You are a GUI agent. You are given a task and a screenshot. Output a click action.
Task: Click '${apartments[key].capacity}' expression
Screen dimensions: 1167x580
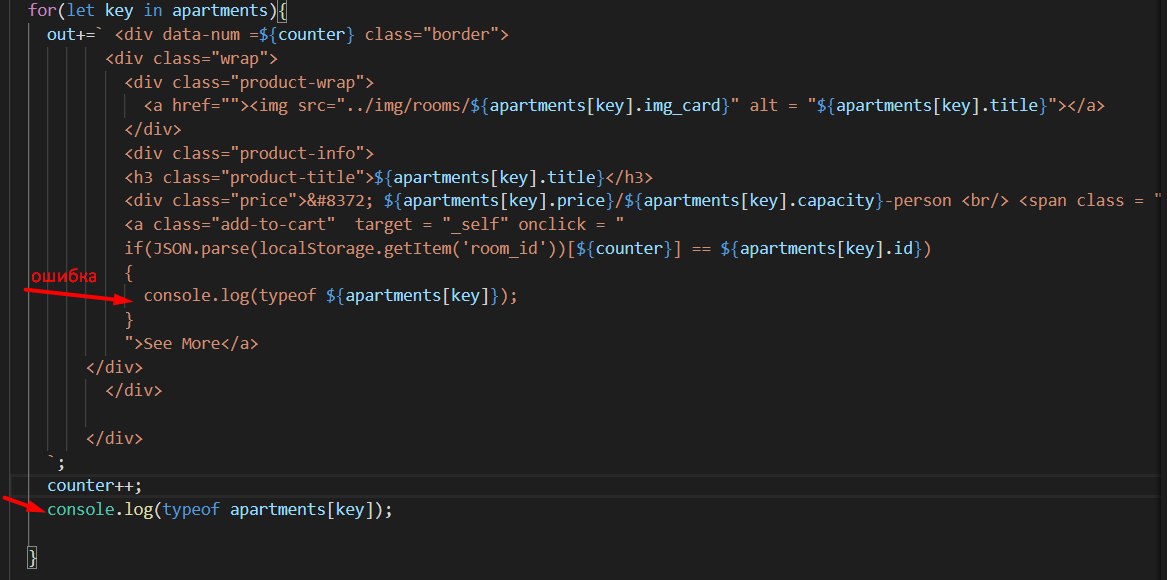(x=755, y=200)
